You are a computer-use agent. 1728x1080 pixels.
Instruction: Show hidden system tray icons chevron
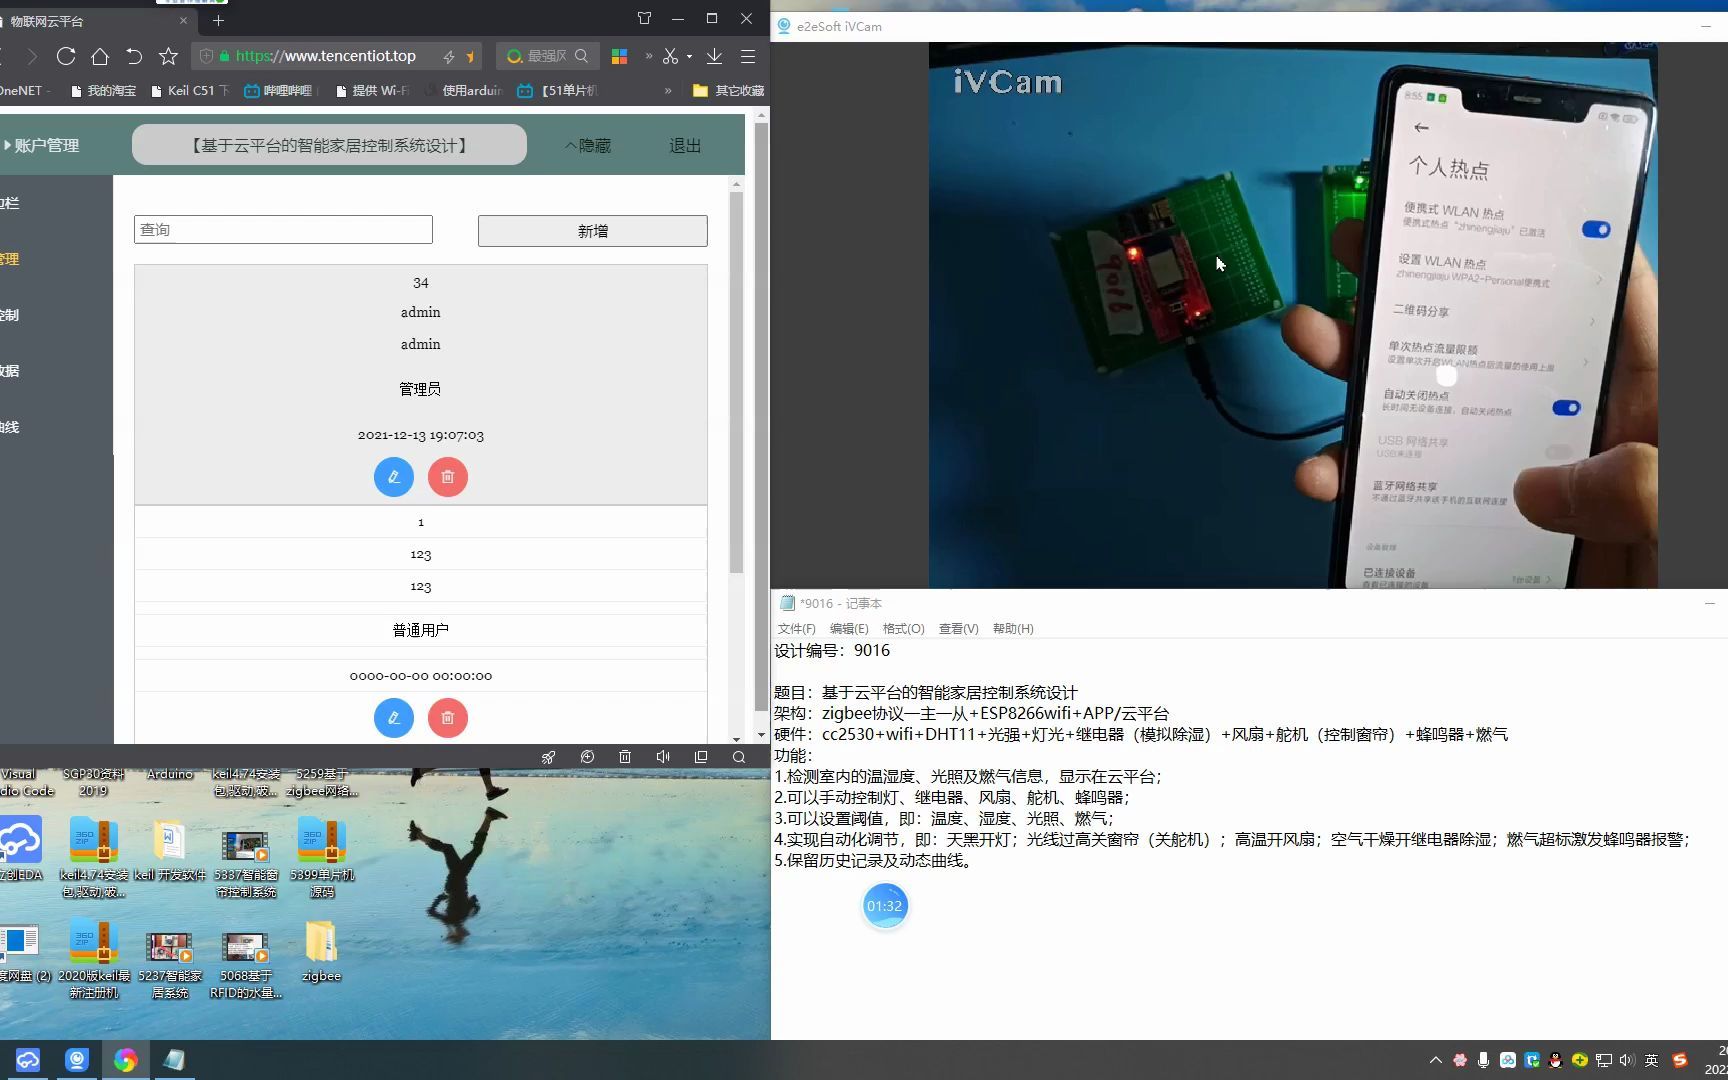[x=1436, y=1060]
